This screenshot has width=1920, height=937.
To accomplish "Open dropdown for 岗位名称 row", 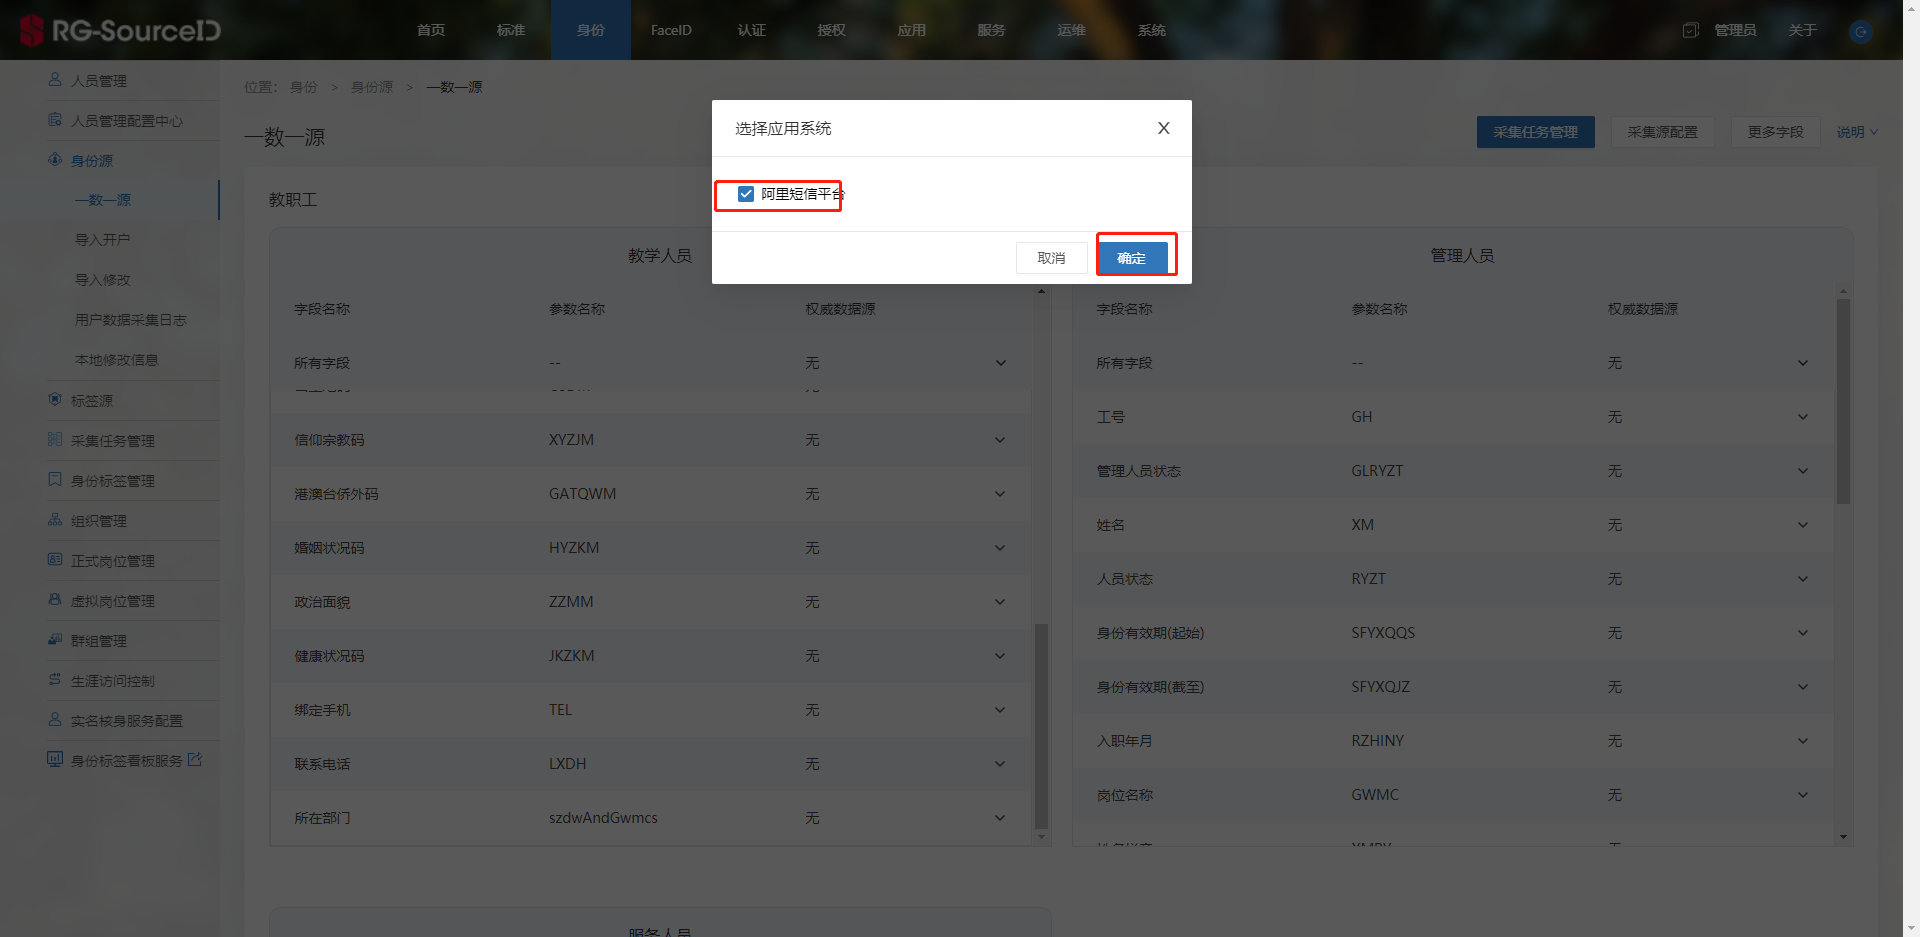I will [x=1803, y=795].
